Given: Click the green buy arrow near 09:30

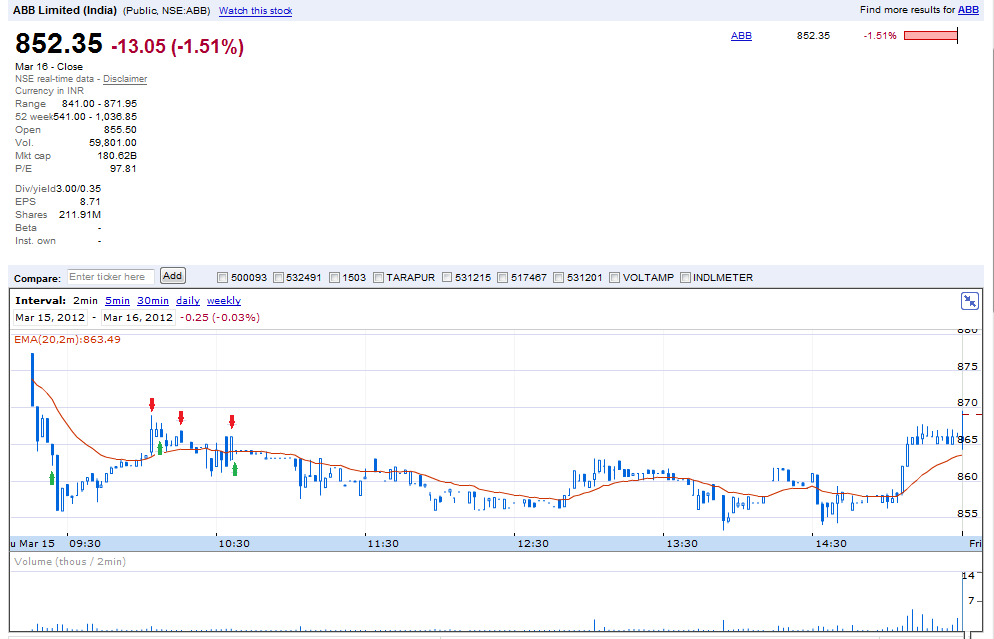Looking at the screenshot, I should pyautogui.click(x=52, y=478).
